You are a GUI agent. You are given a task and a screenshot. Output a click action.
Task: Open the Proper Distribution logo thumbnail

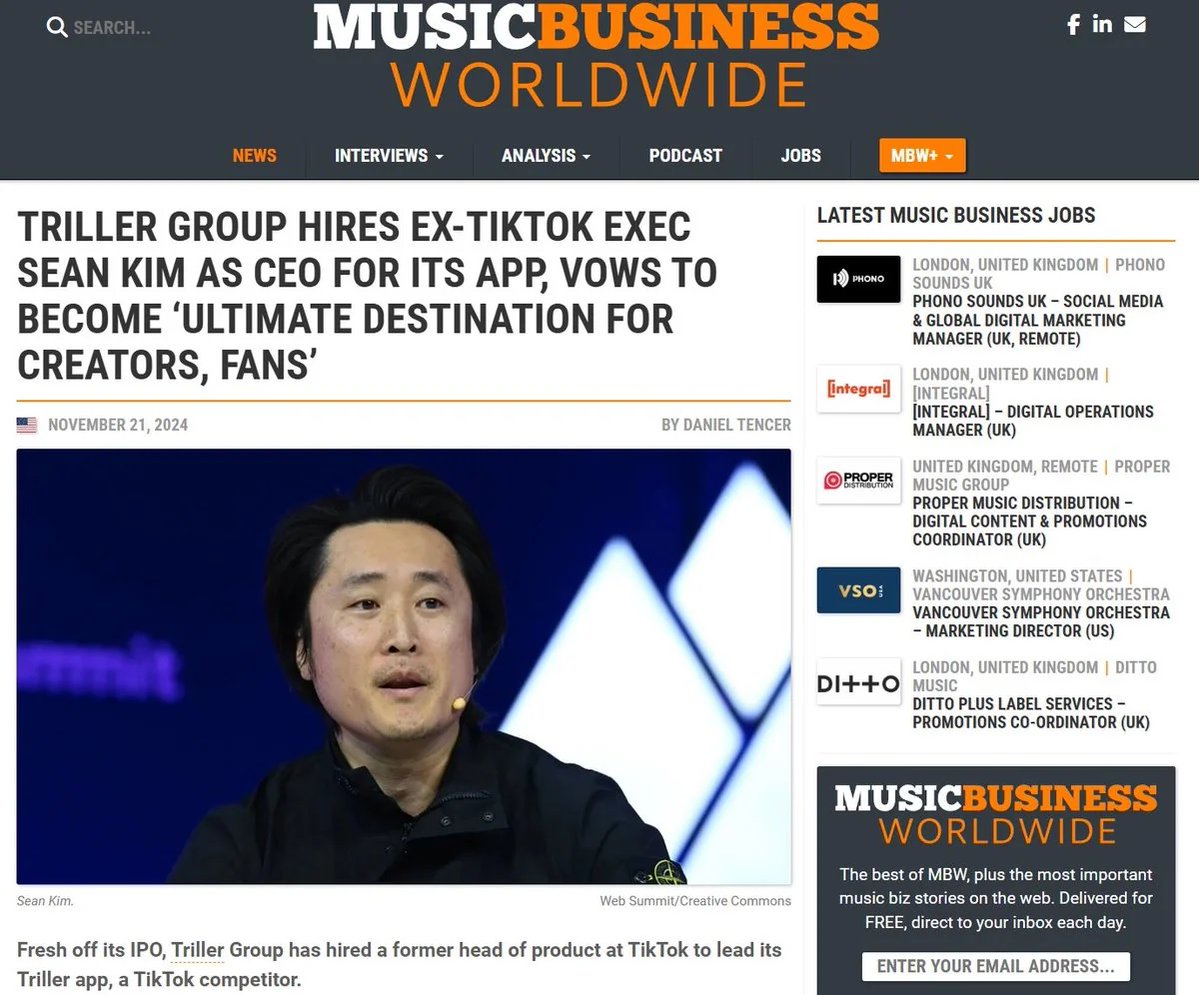click(858, 480)
